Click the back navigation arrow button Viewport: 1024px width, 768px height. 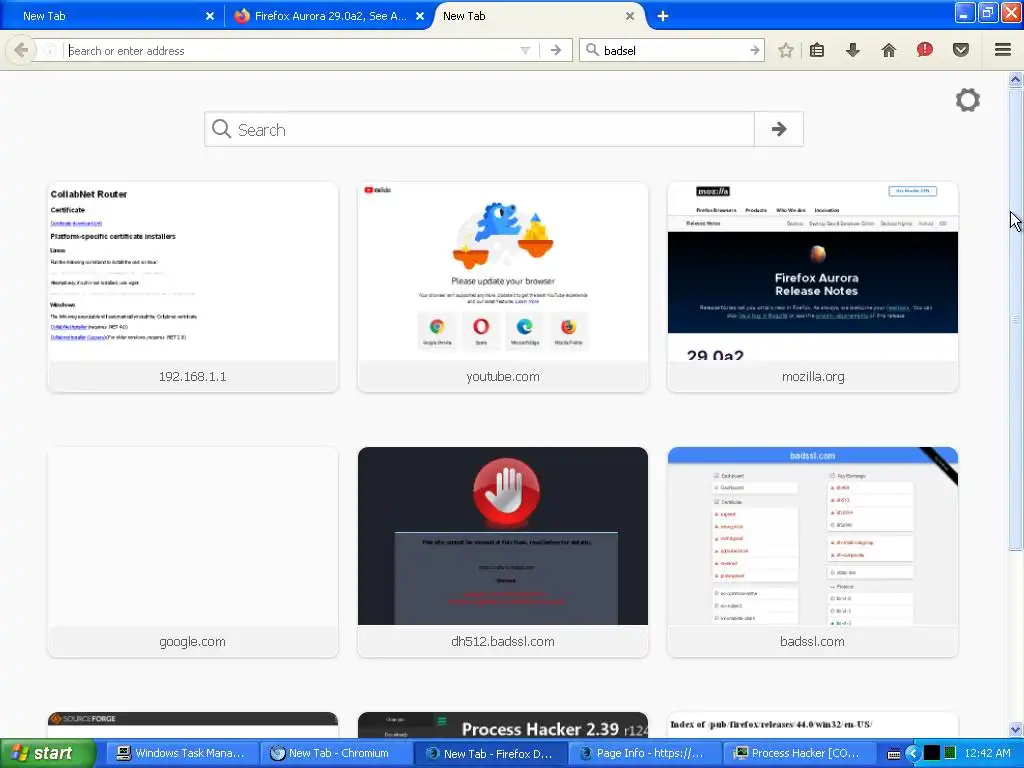point(21,50)
